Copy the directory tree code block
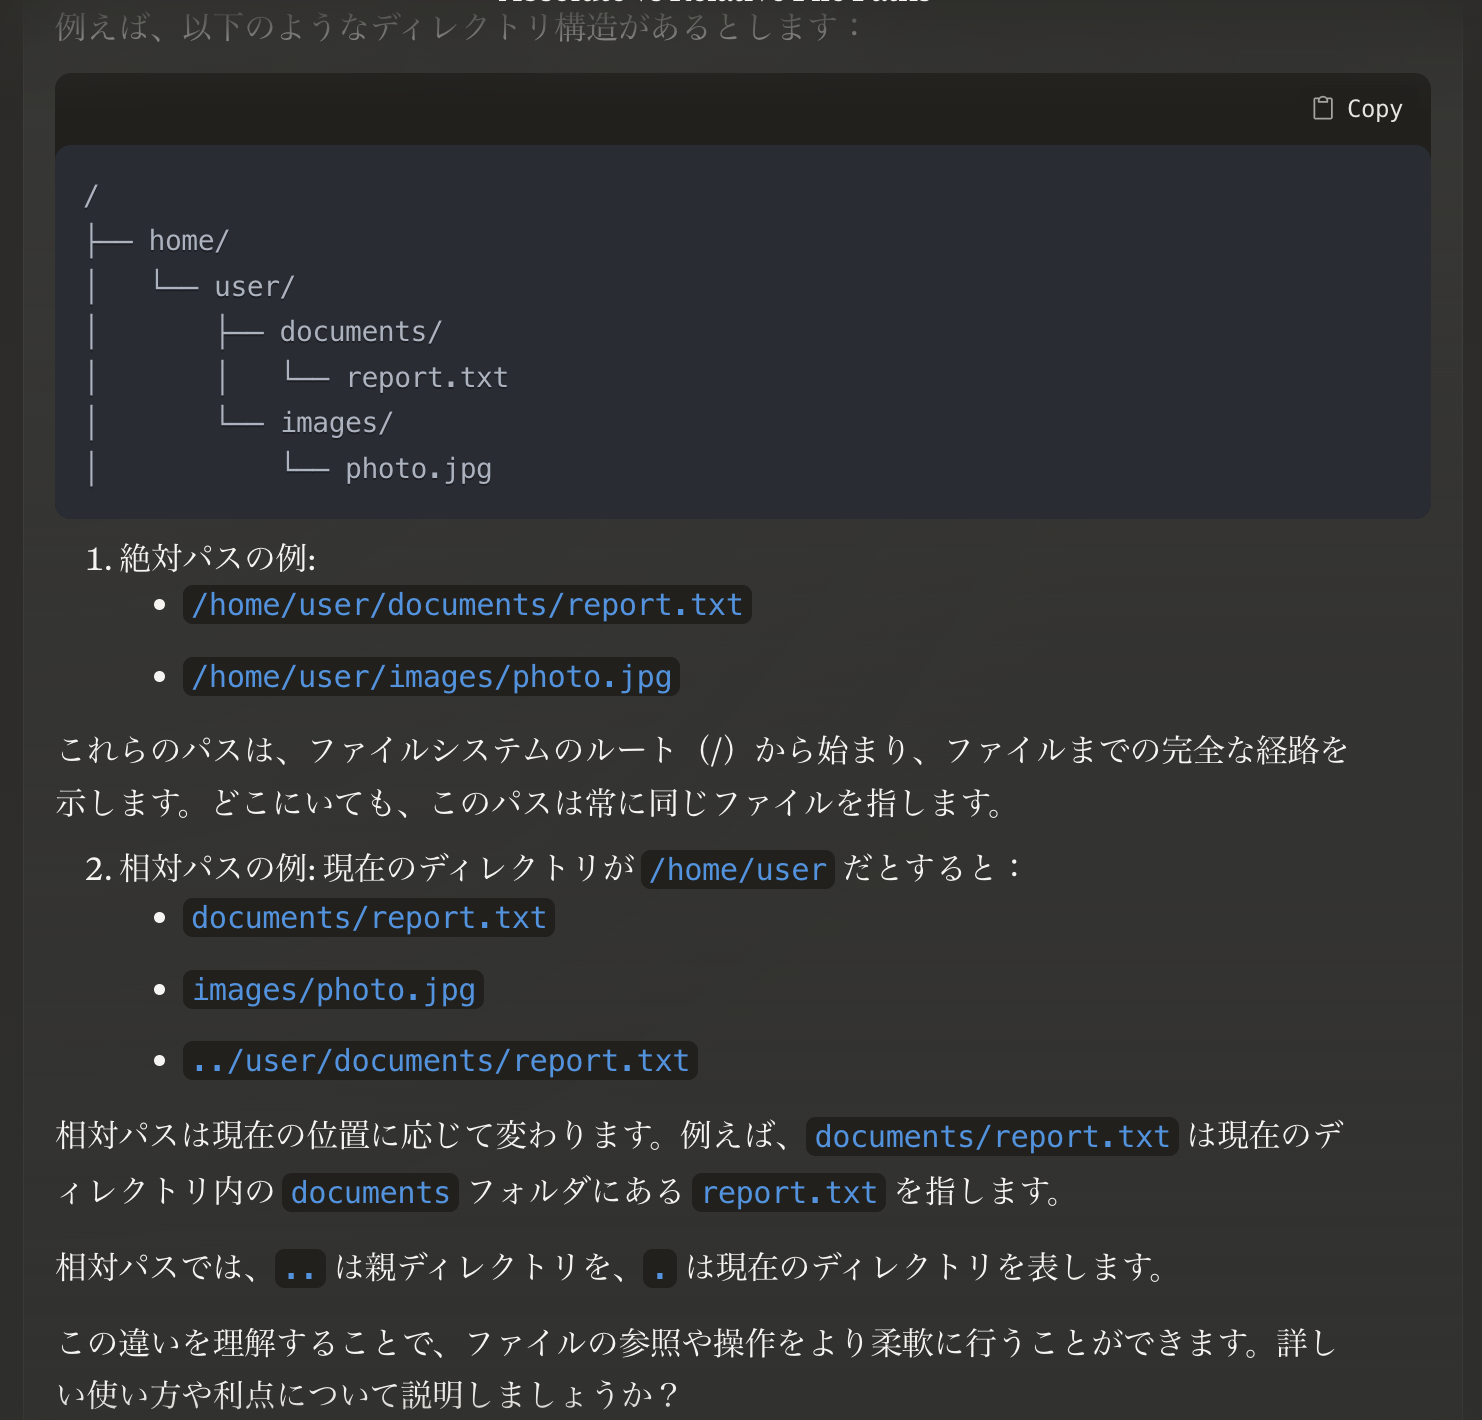This screenshot has width=1482, height=1420. 1357,109
